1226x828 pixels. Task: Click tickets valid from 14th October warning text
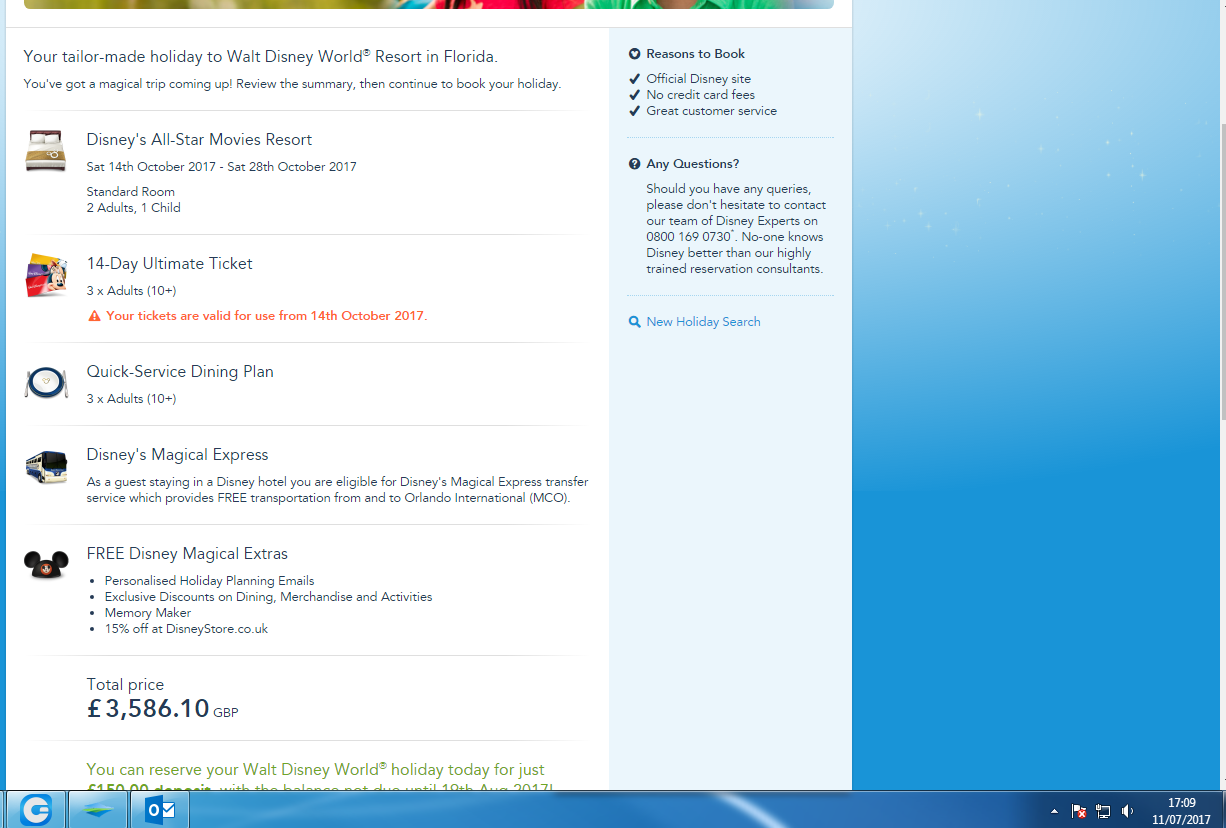266,316
